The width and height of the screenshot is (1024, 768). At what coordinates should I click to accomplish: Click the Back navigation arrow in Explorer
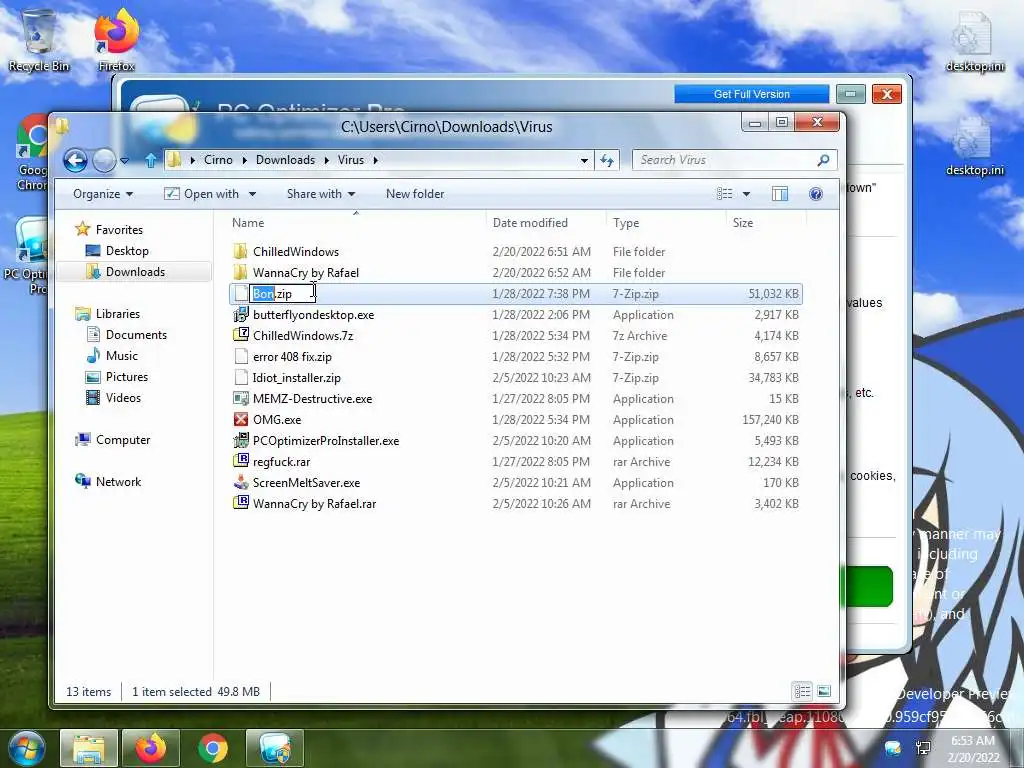pyautogui.click(x=76, y=160)
